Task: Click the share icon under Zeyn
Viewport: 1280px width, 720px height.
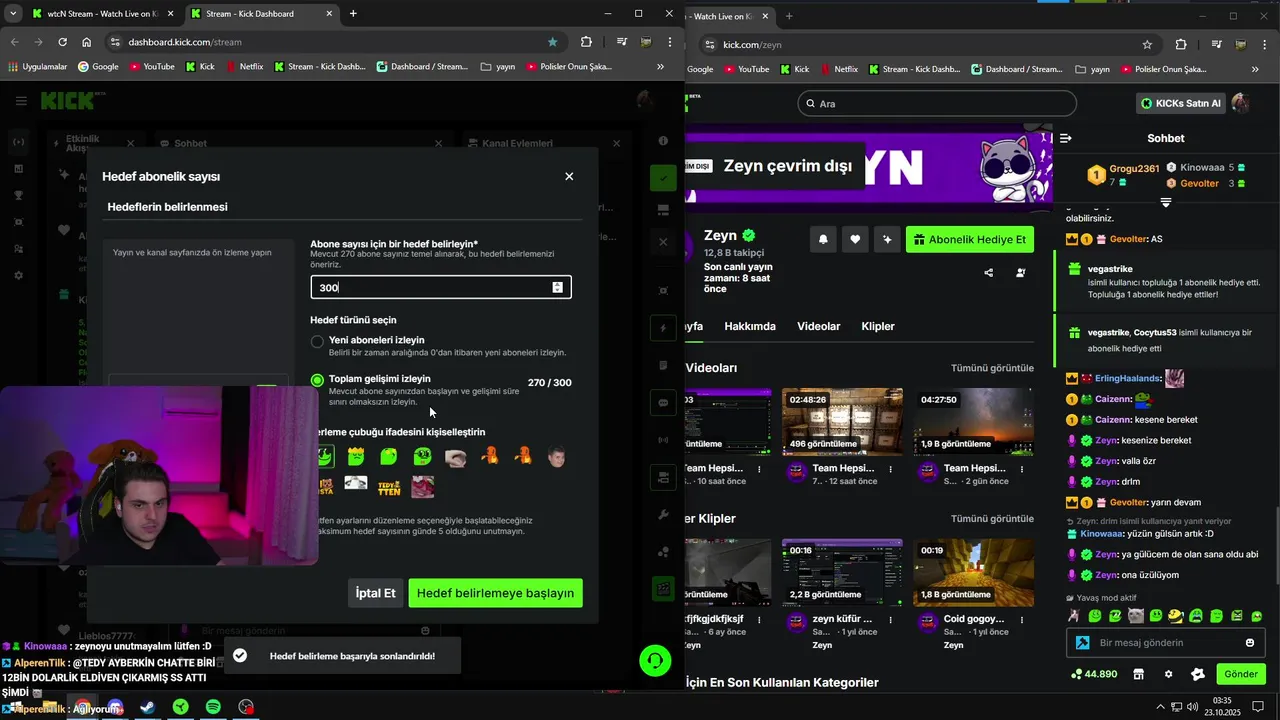Action: click(989, 272)
